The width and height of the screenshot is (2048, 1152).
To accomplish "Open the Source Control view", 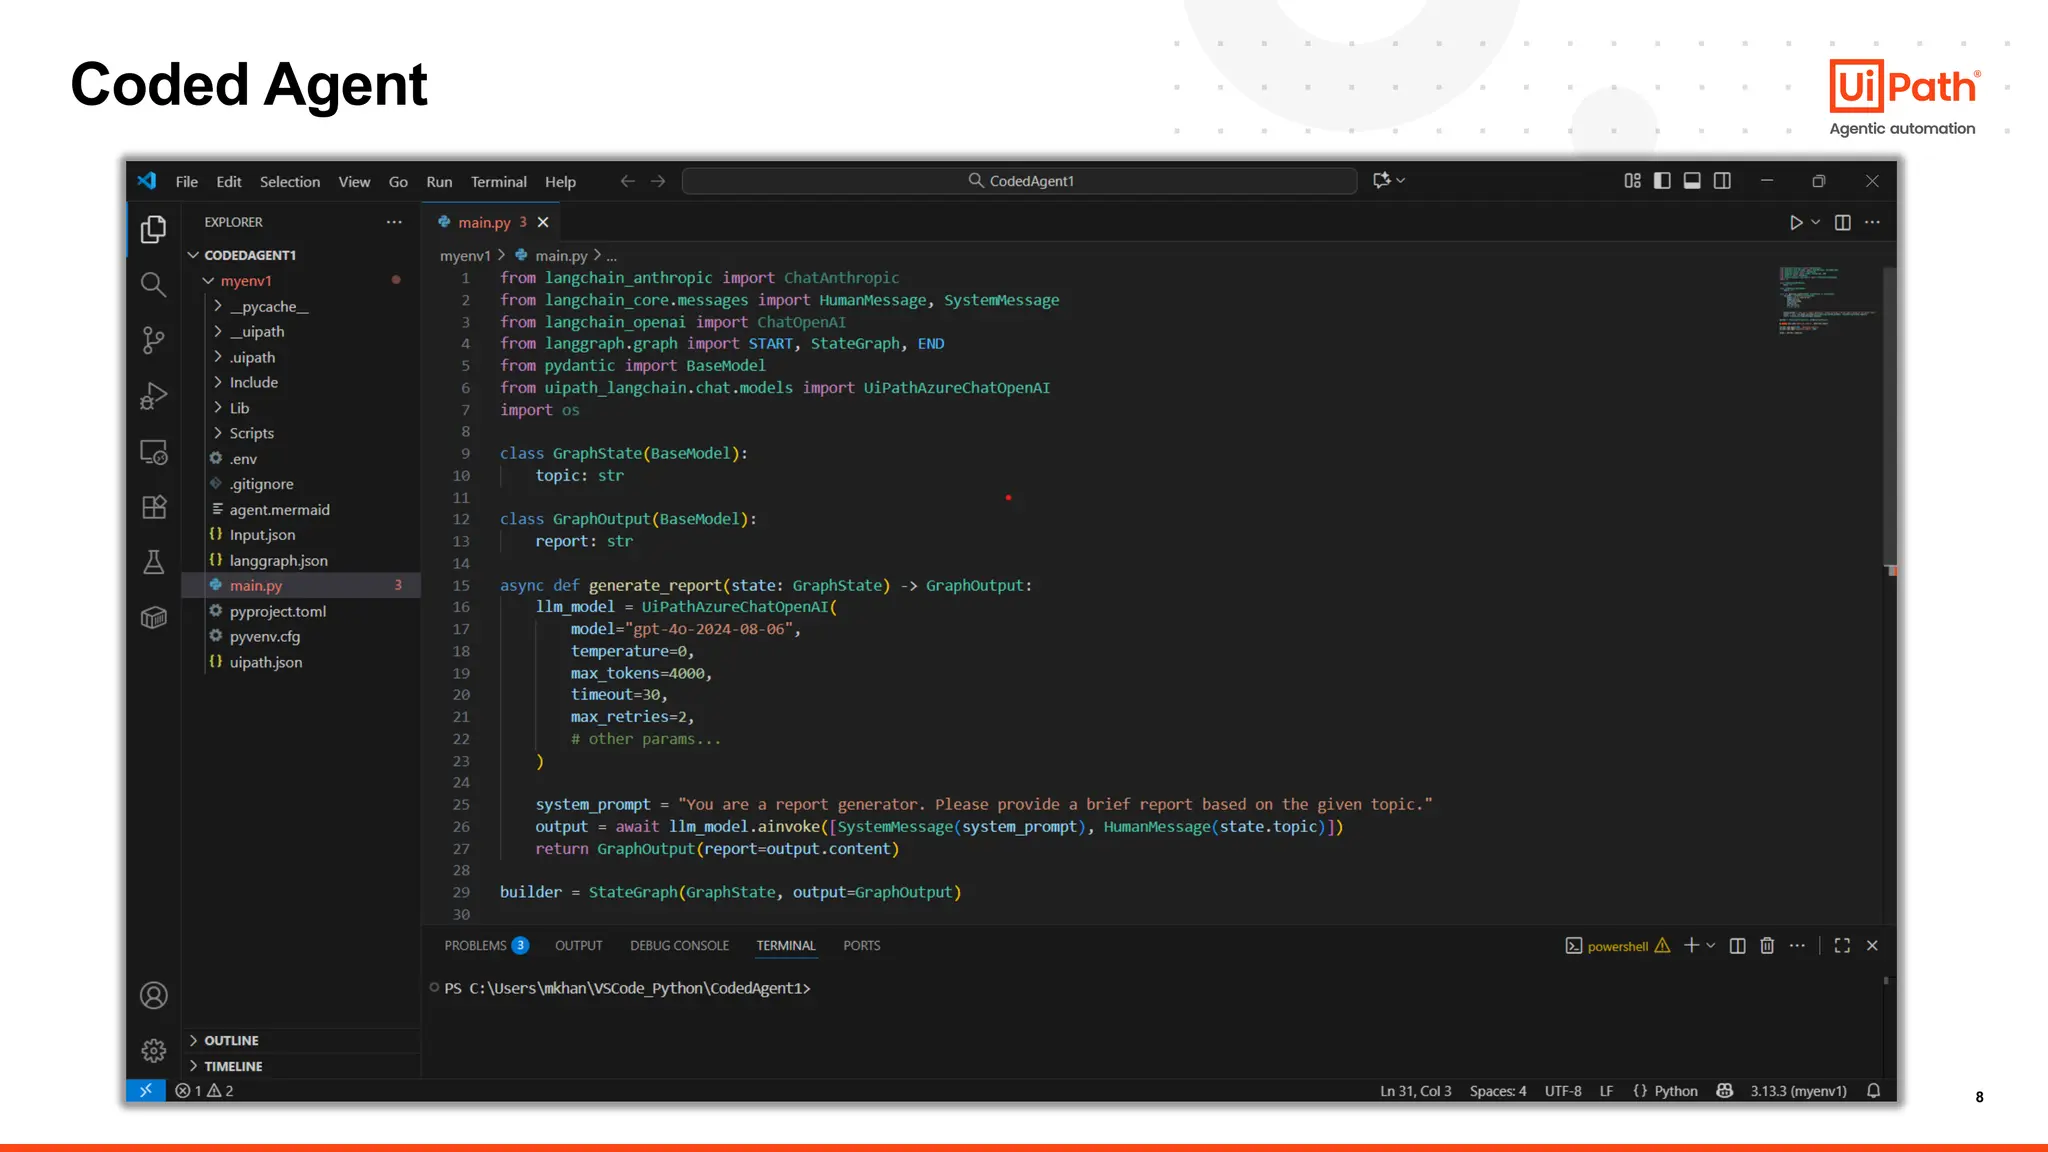I will [x=153, y=340].
